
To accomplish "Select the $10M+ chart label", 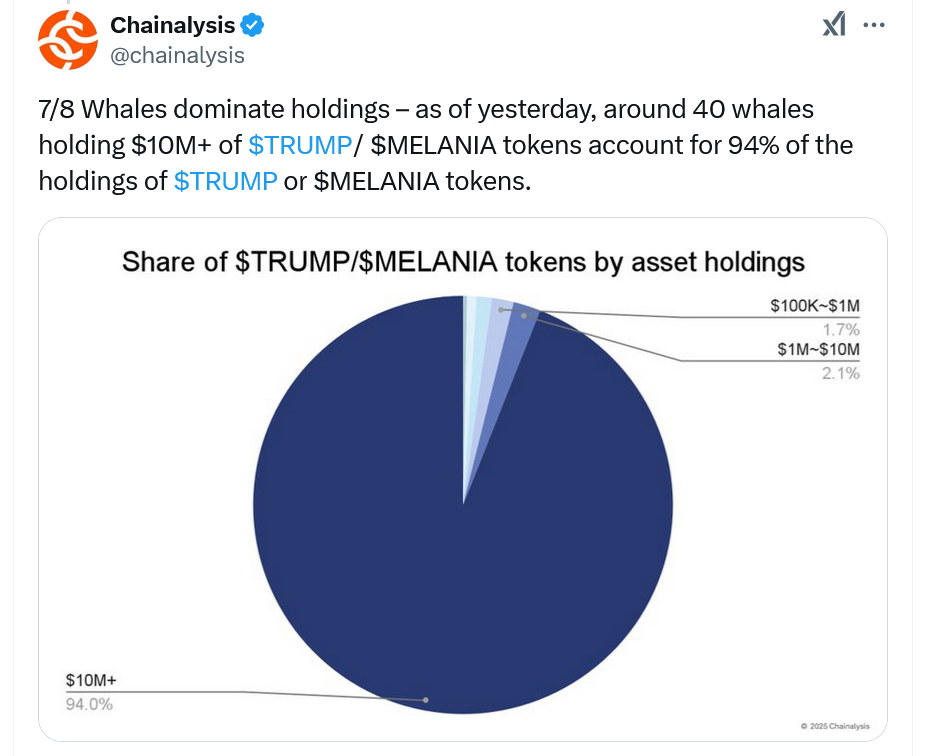I will pyautogui.click(x=91, y=681).
